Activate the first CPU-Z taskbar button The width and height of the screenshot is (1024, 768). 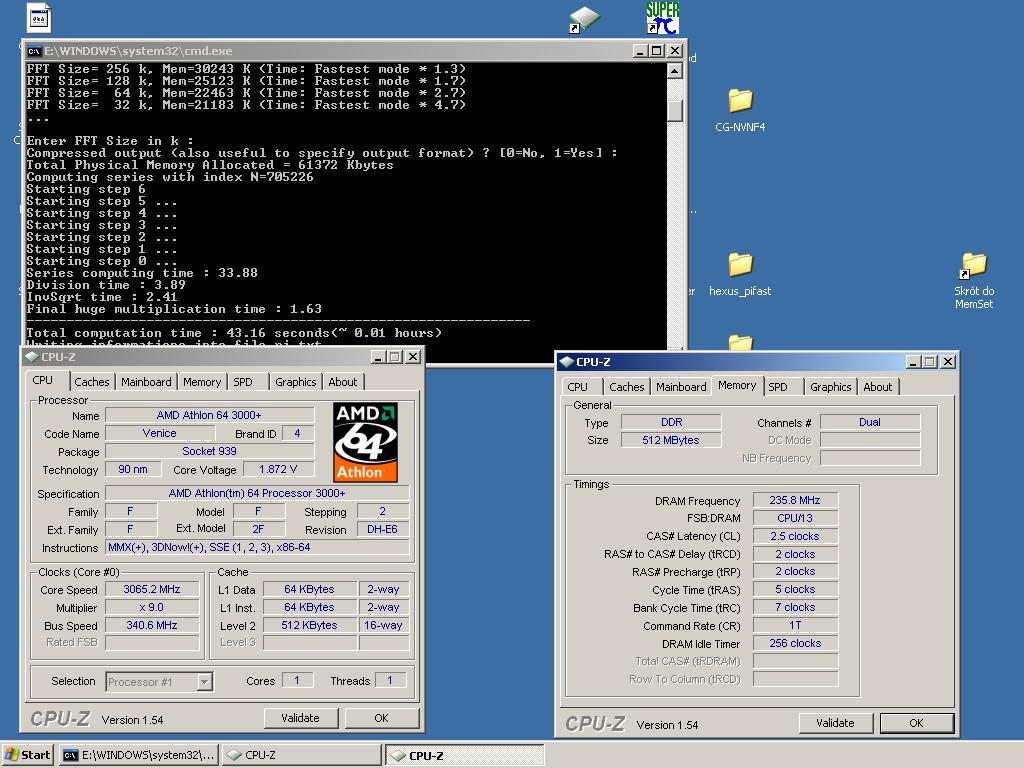click(x=302, y=755)
